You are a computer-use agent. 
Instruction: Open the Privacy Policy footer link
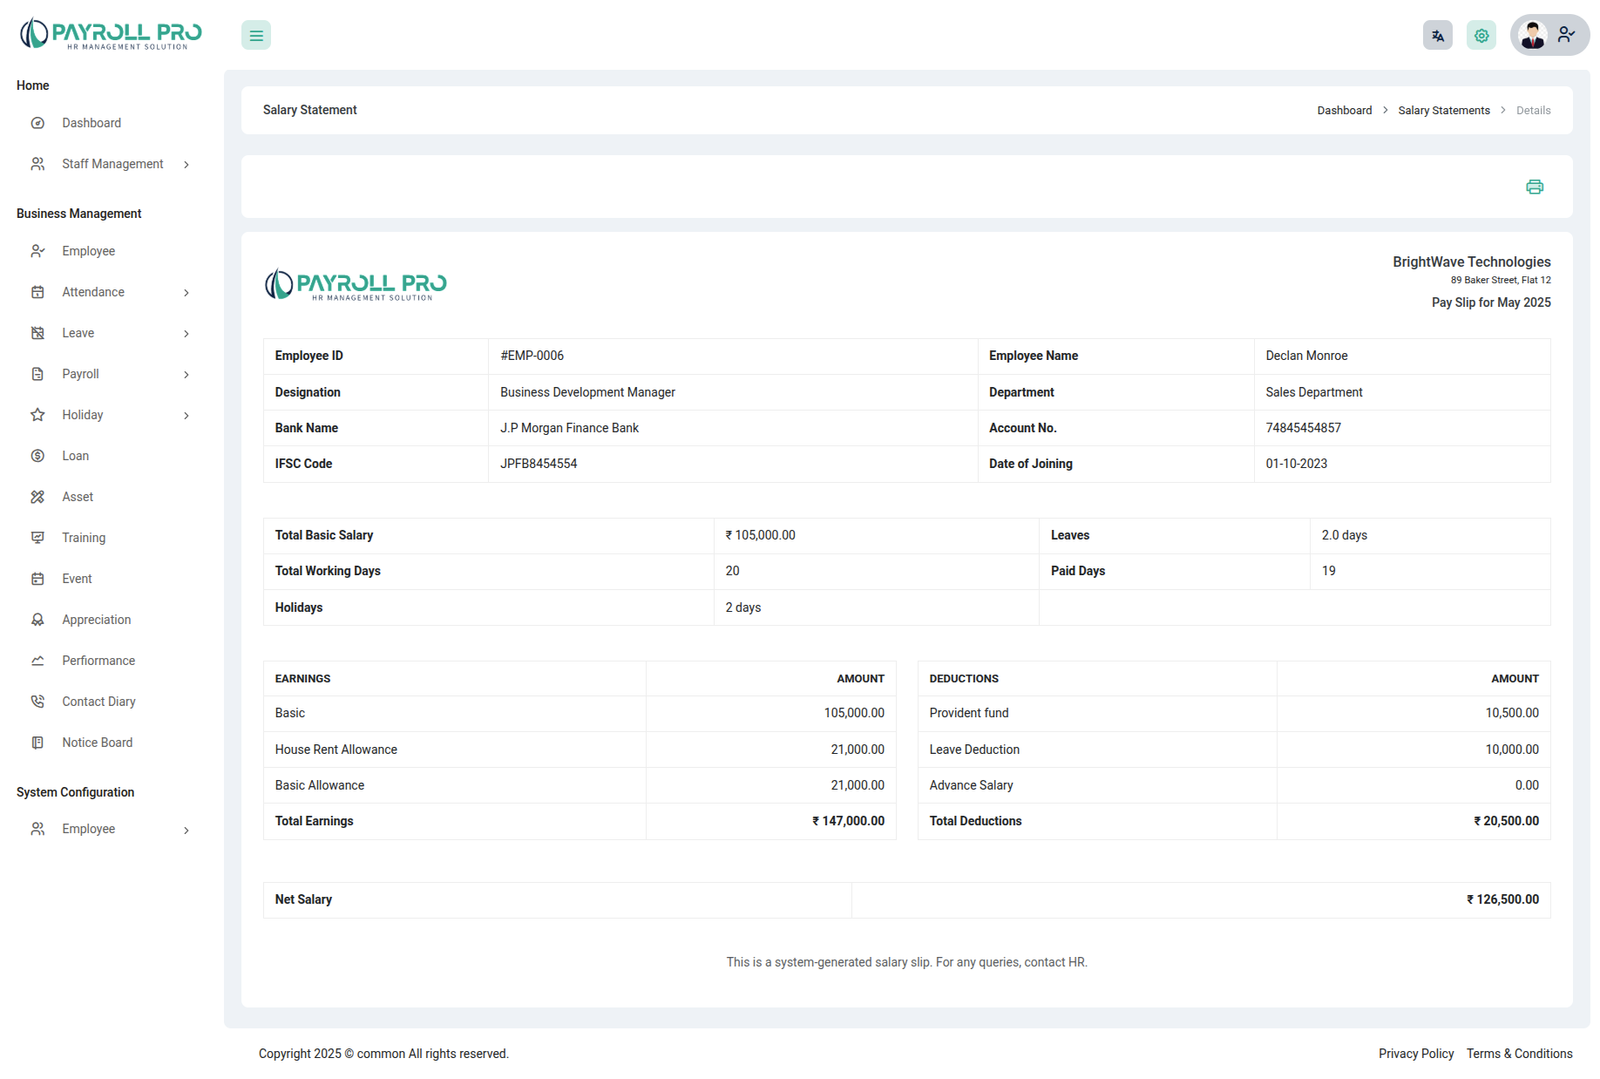coord(1415,1054)
